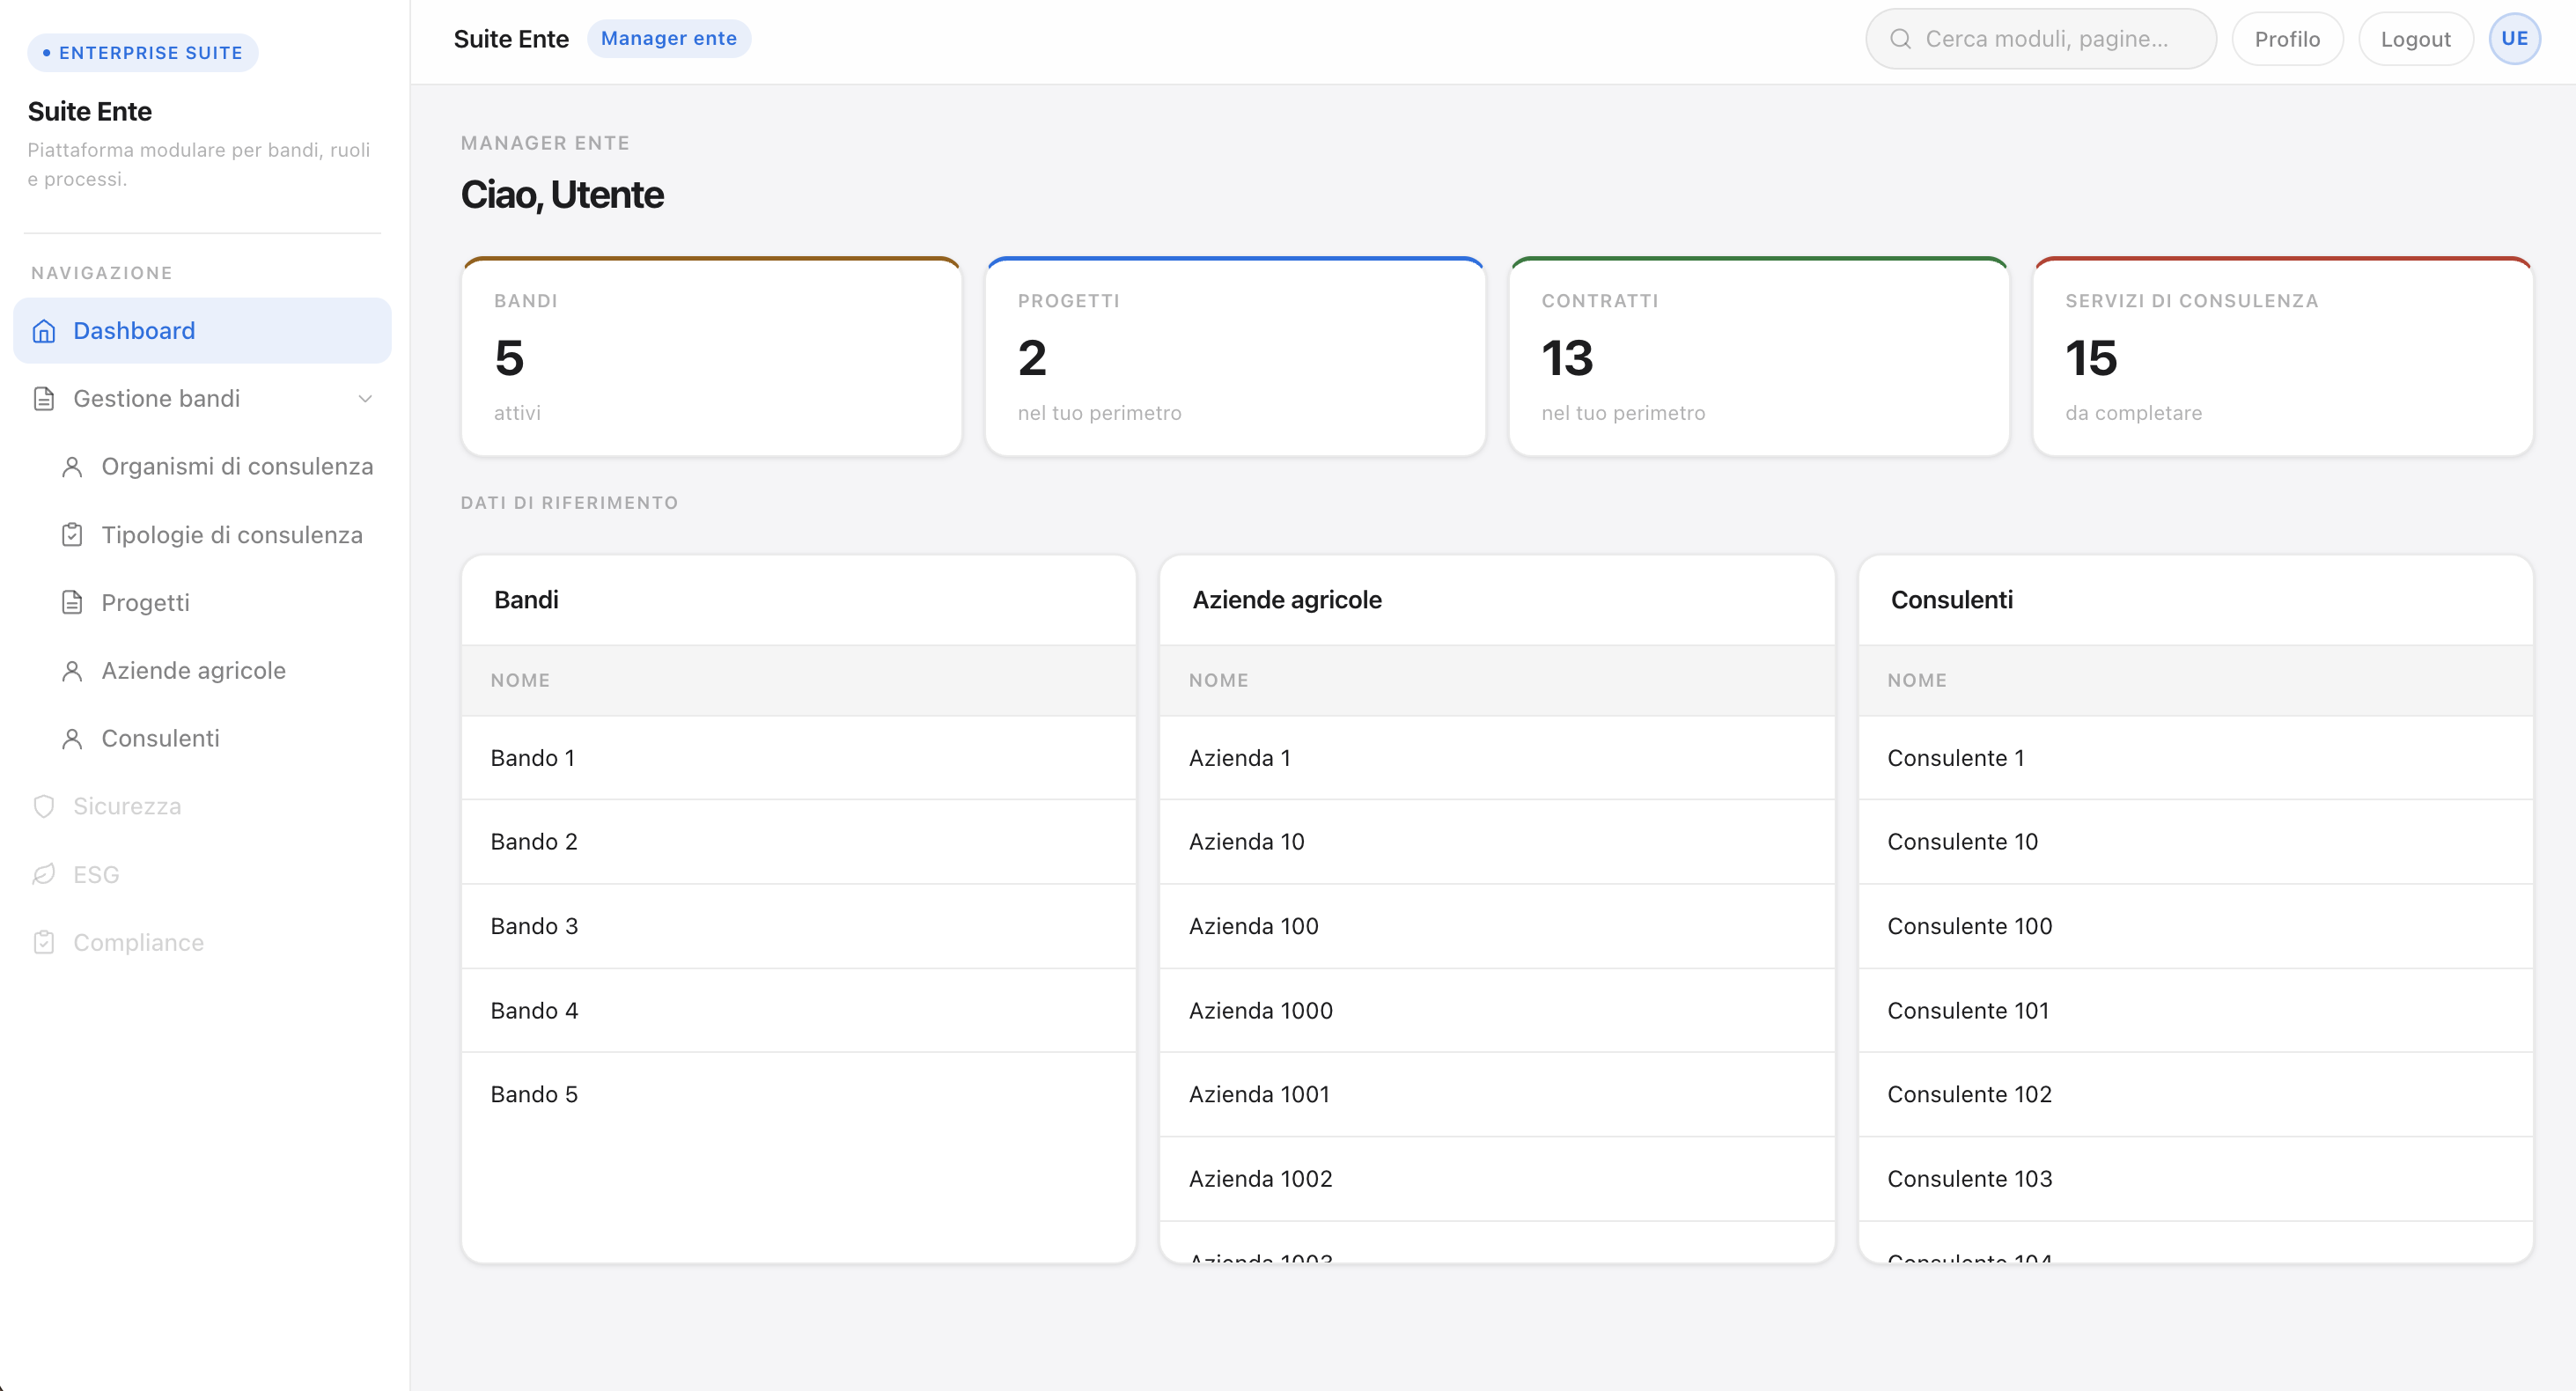Viewport: 2576px width, 1391px height.
Task: Click the Consulenti table title
Action: [x=1951, y=600]
